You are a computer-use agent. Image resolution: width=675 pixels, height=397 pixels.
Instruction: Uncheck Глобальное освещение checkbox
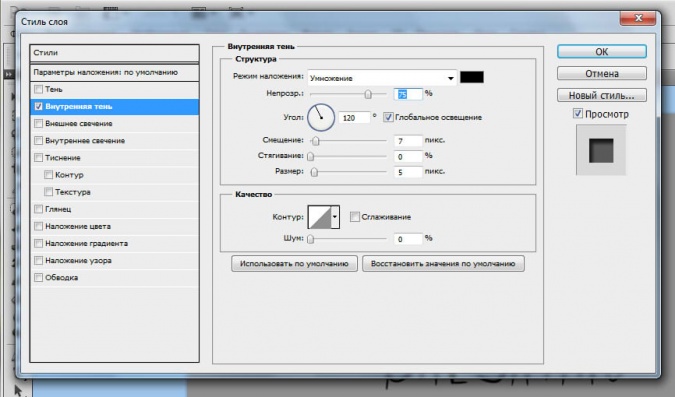[388, 117]
